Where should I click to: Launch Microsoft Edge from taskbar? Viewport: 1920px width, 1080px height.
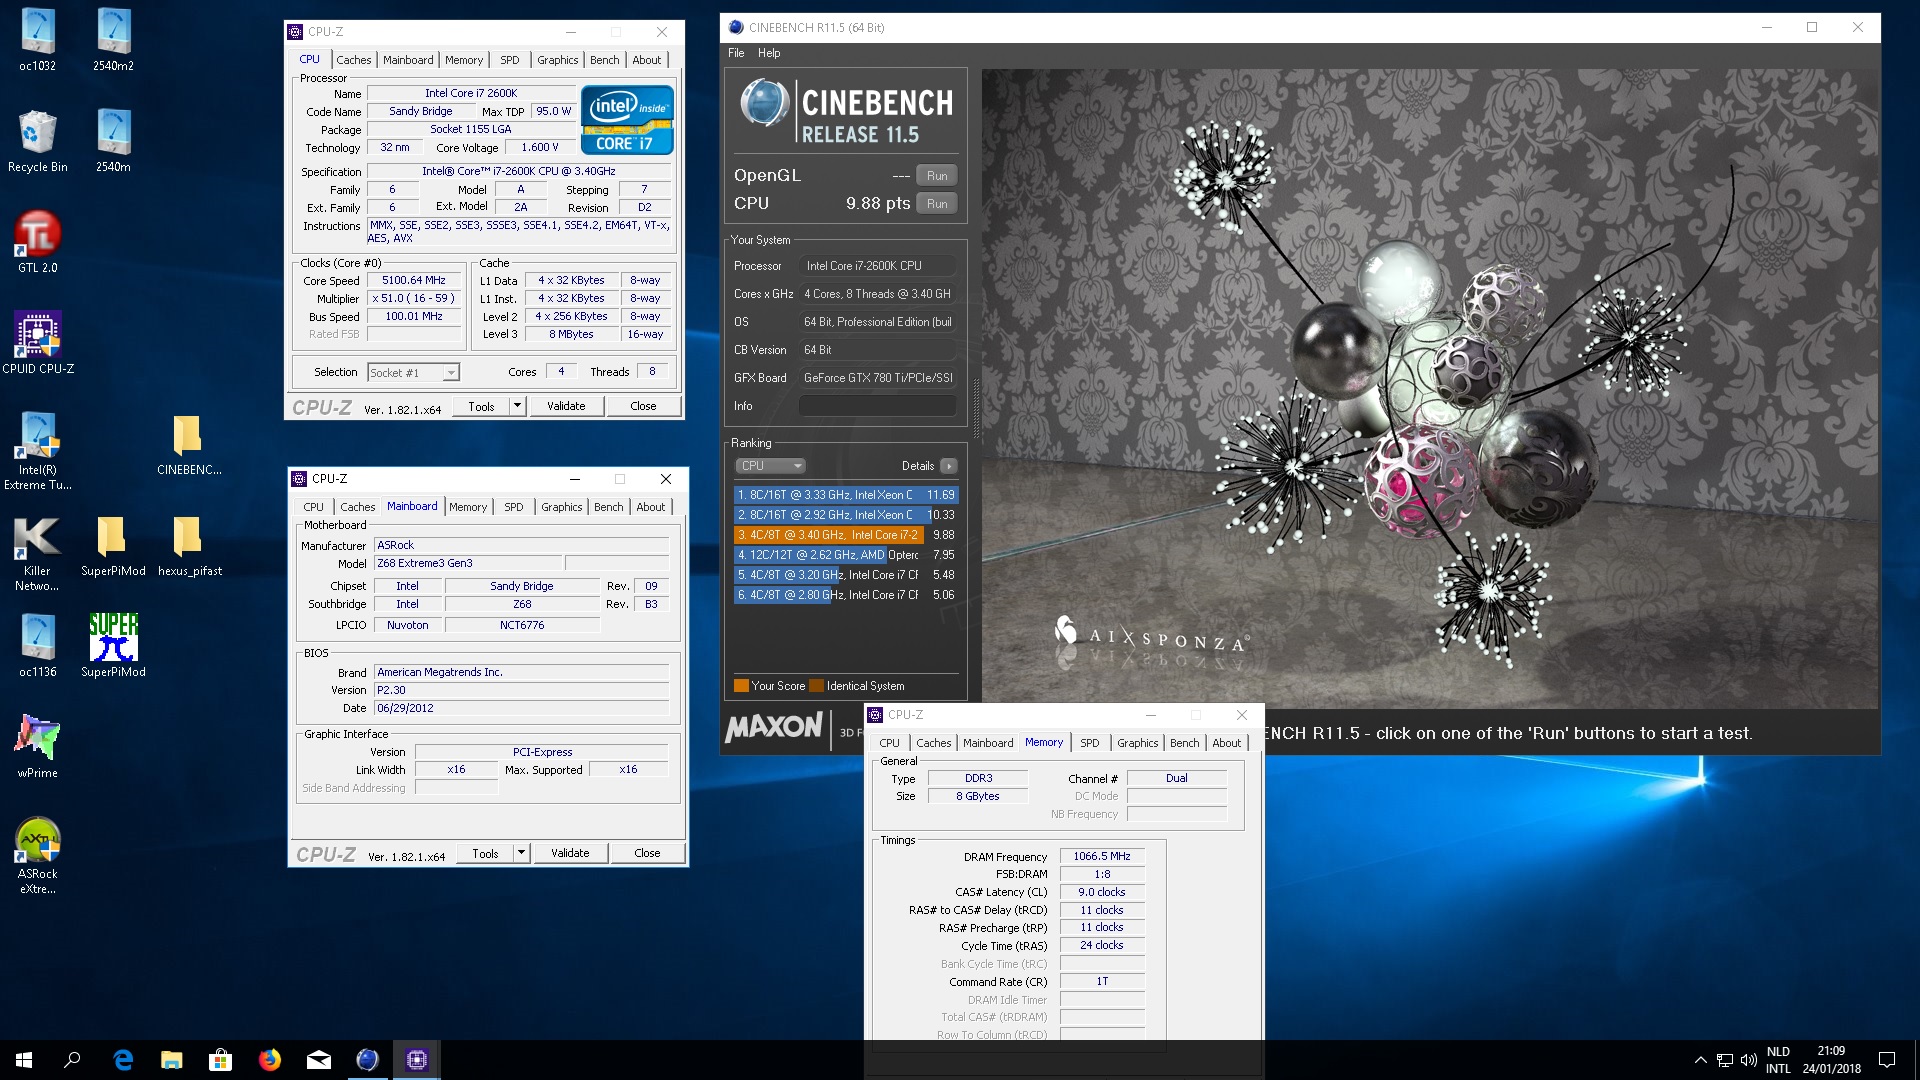(123, 1060)
